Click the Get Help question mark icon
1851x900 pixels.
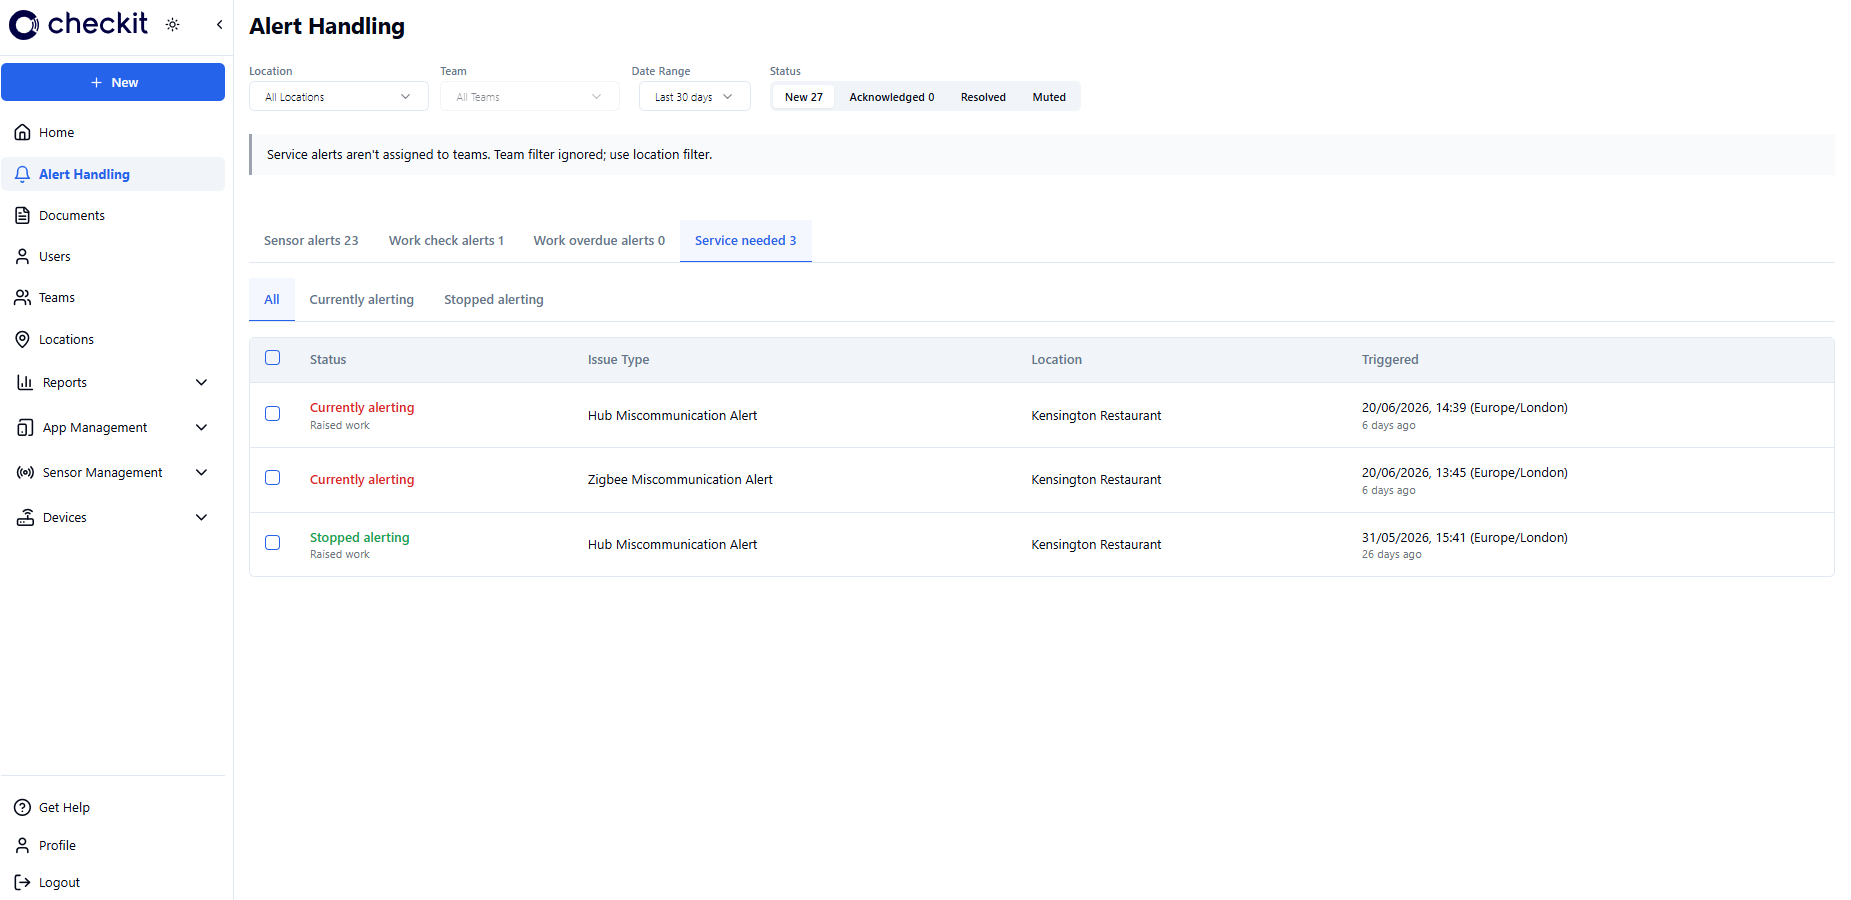(x=22, y=807)
